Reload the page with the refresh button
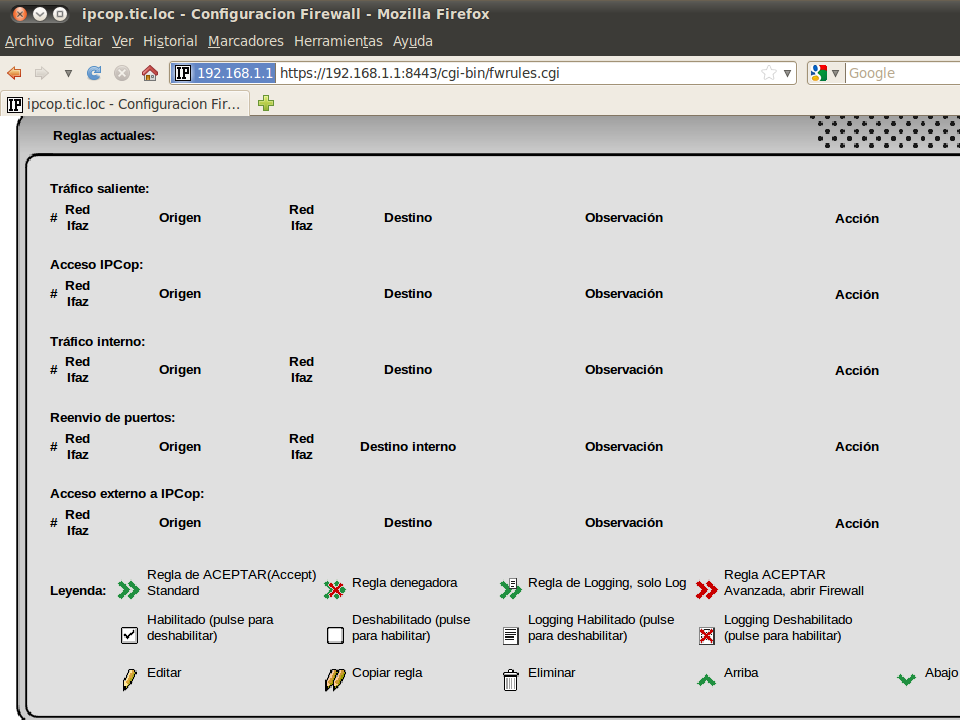The image size is (960, 720). click(x=94, y=73)
